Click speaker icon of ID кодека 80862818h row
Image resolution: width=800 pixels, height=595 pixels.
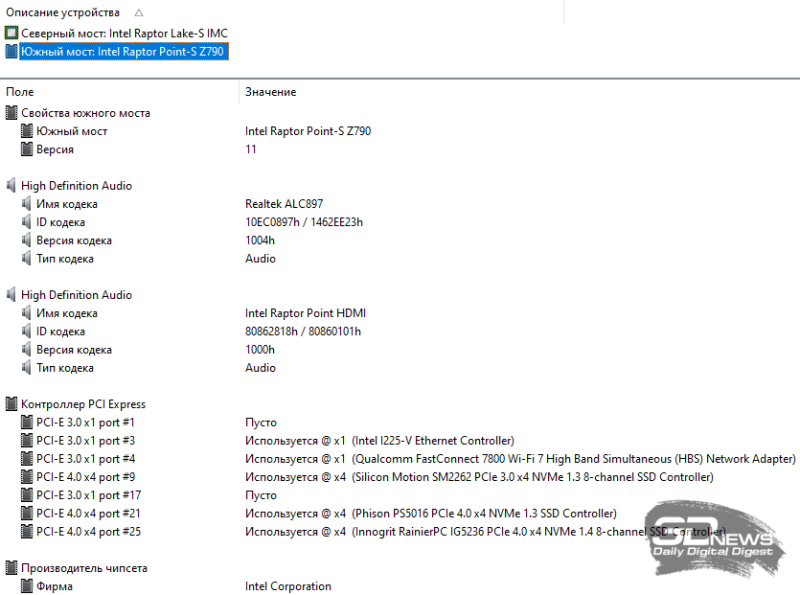tap(27, 331)
